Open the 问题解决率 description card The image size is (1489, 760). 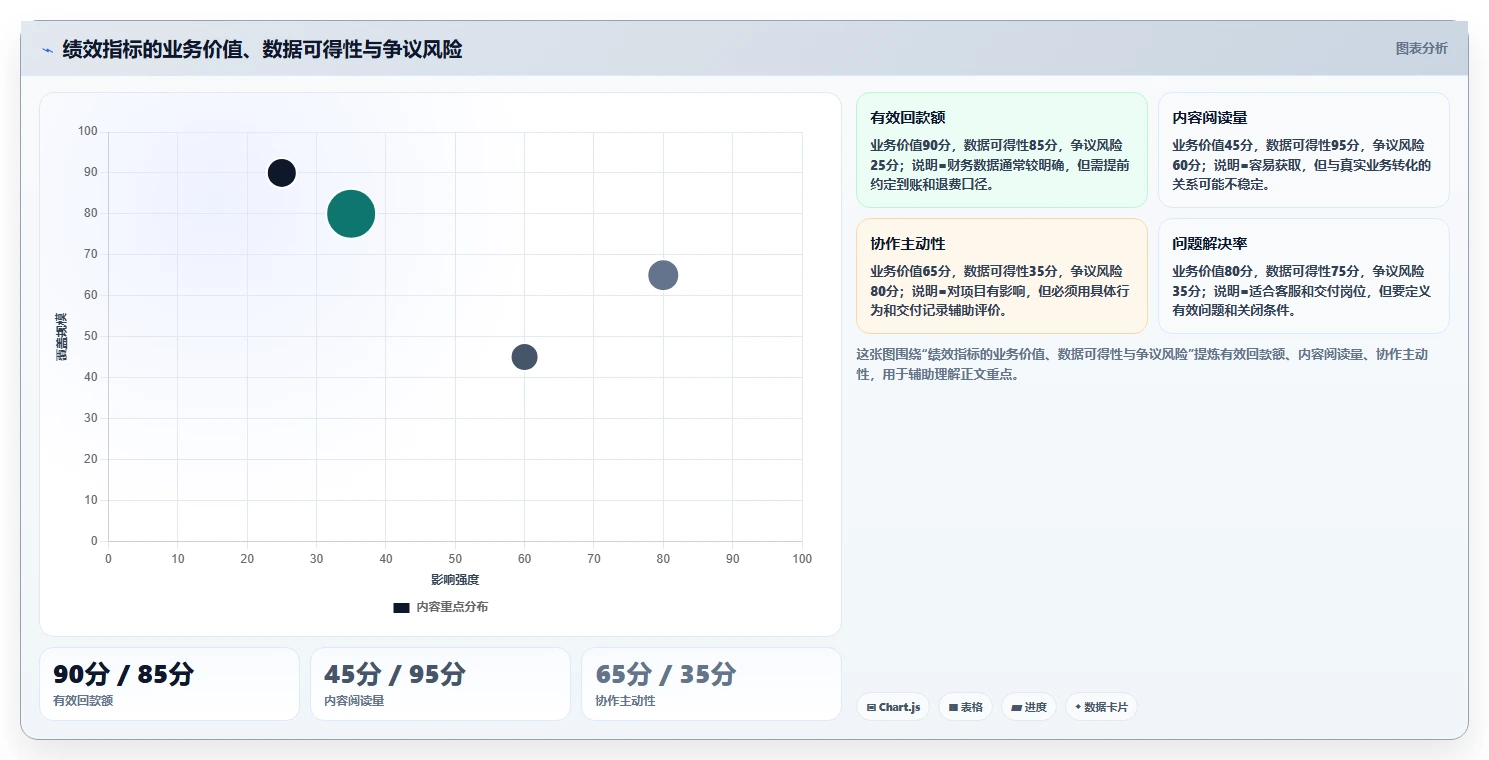point(1304,276)
